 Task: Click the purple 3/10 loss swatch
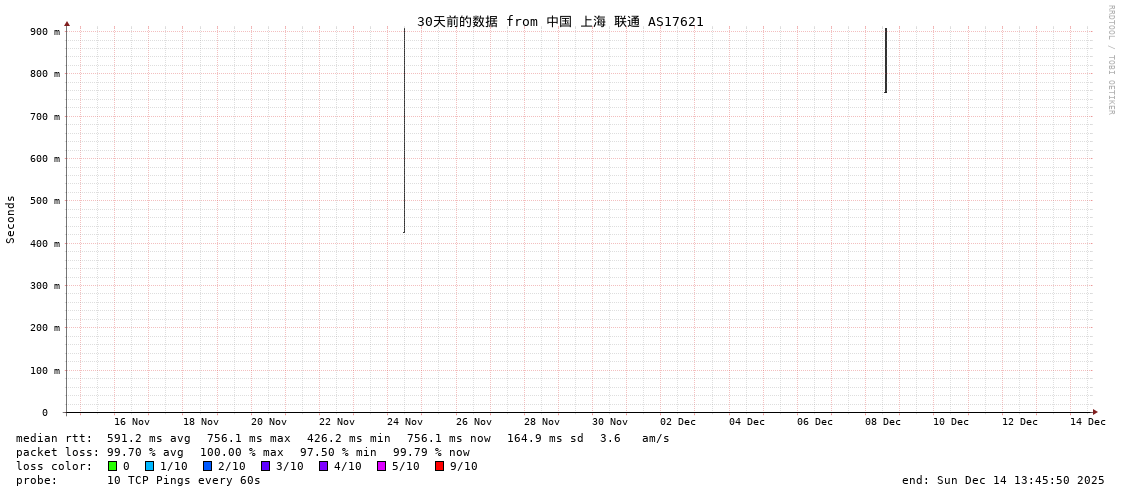coord(266,466)
